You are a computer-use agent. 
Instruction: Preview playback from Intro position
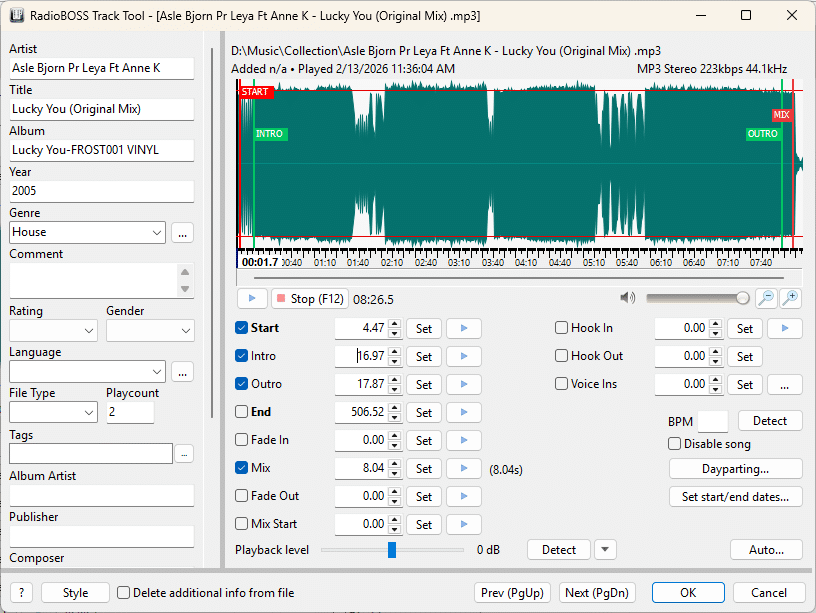coord(464,356)
